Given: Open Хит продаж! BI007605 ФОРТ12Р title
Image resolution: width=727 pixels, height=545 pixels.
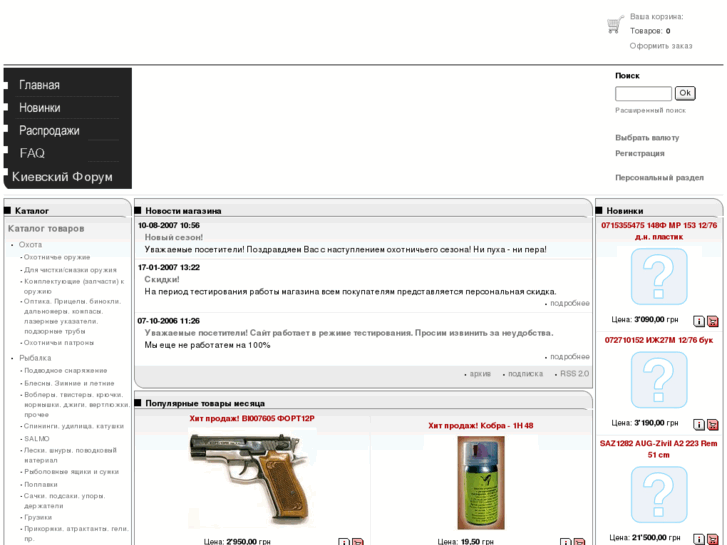Looking at the screenshot, I should [252, 419].
